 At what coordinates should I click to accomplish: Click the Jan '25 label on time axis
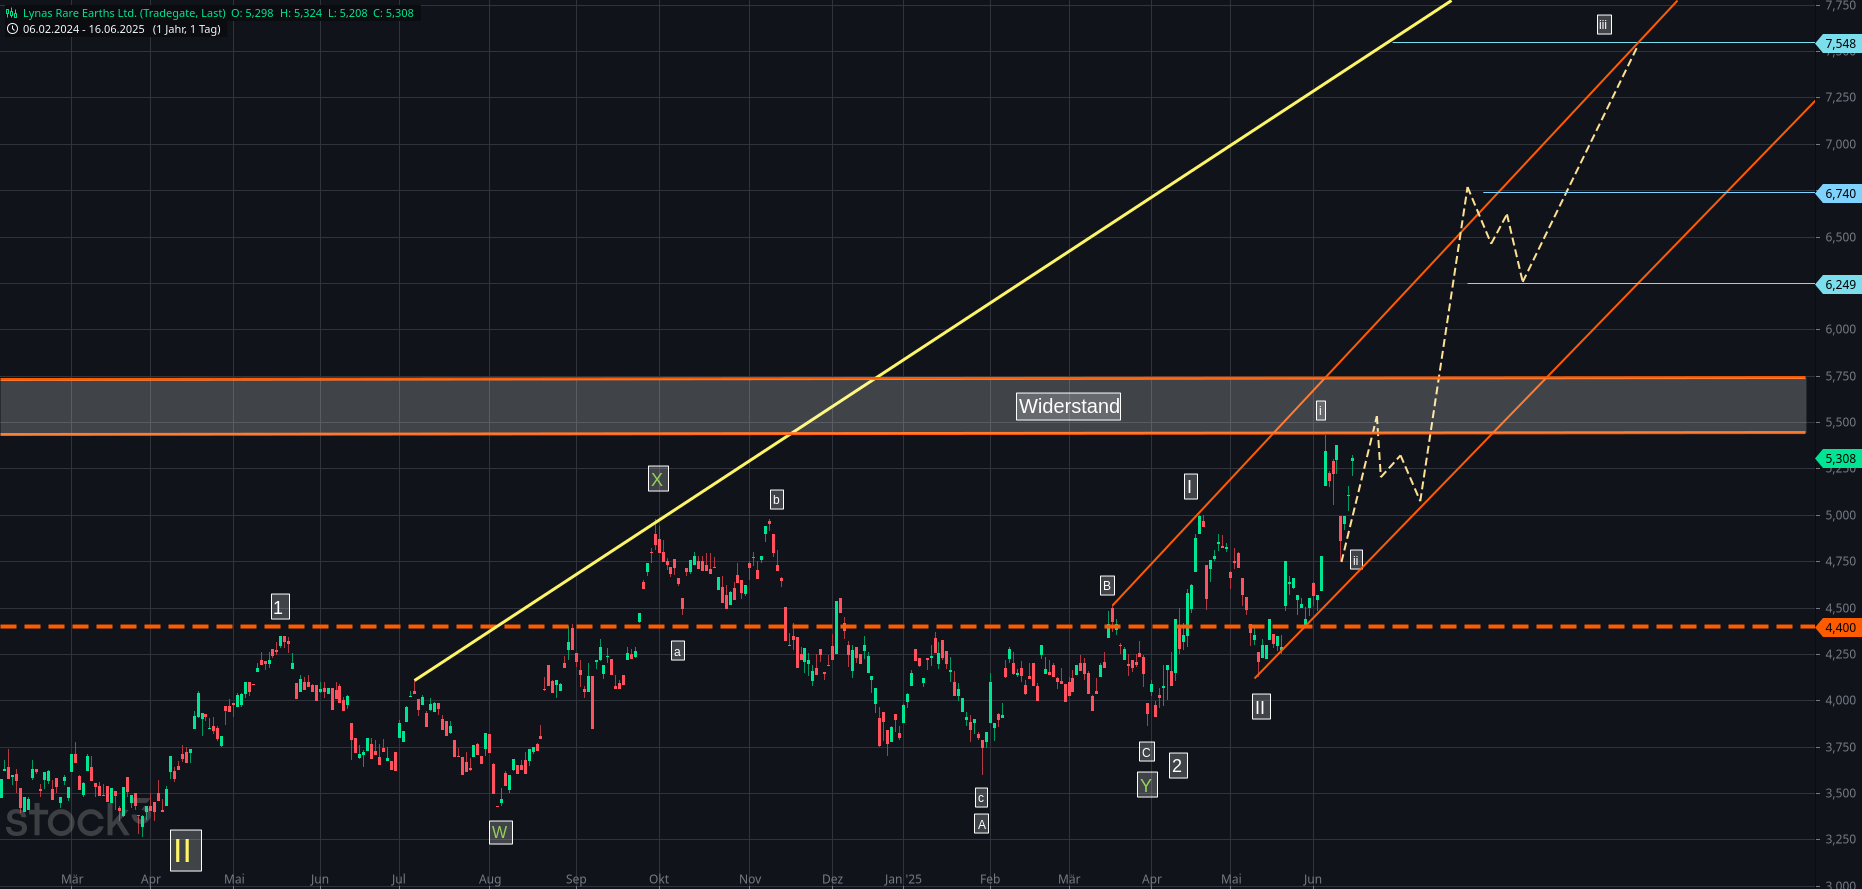[903, 879]
